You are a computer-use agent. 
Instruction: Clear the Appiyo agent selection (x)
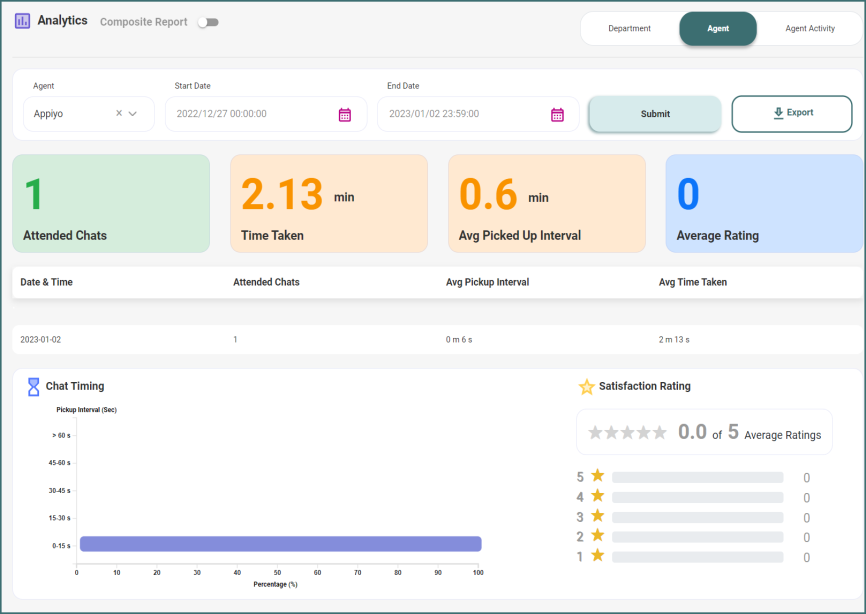pyautogui.click(x=119, y=113)
